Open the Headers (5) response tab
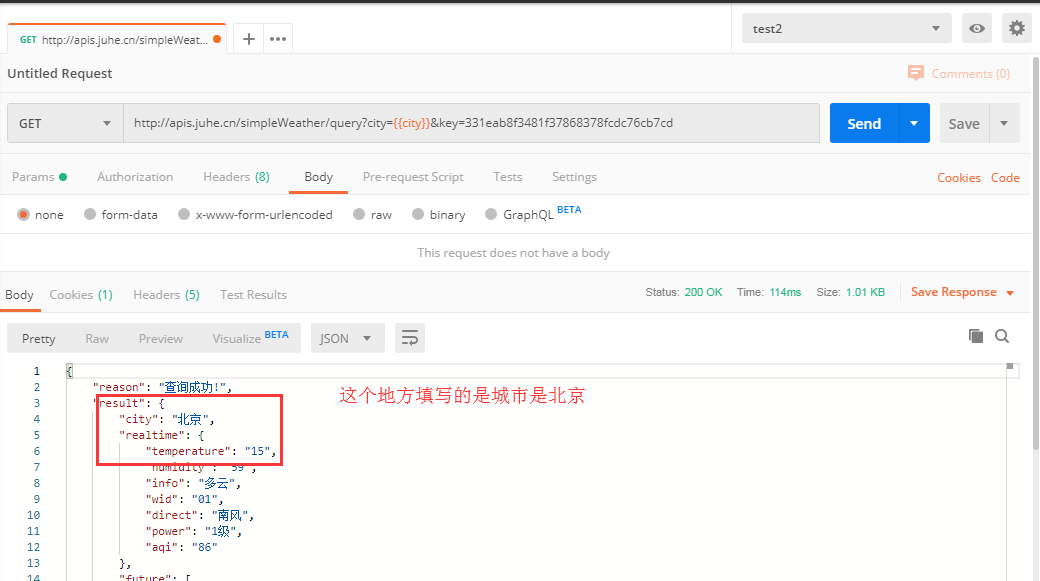 166,295
